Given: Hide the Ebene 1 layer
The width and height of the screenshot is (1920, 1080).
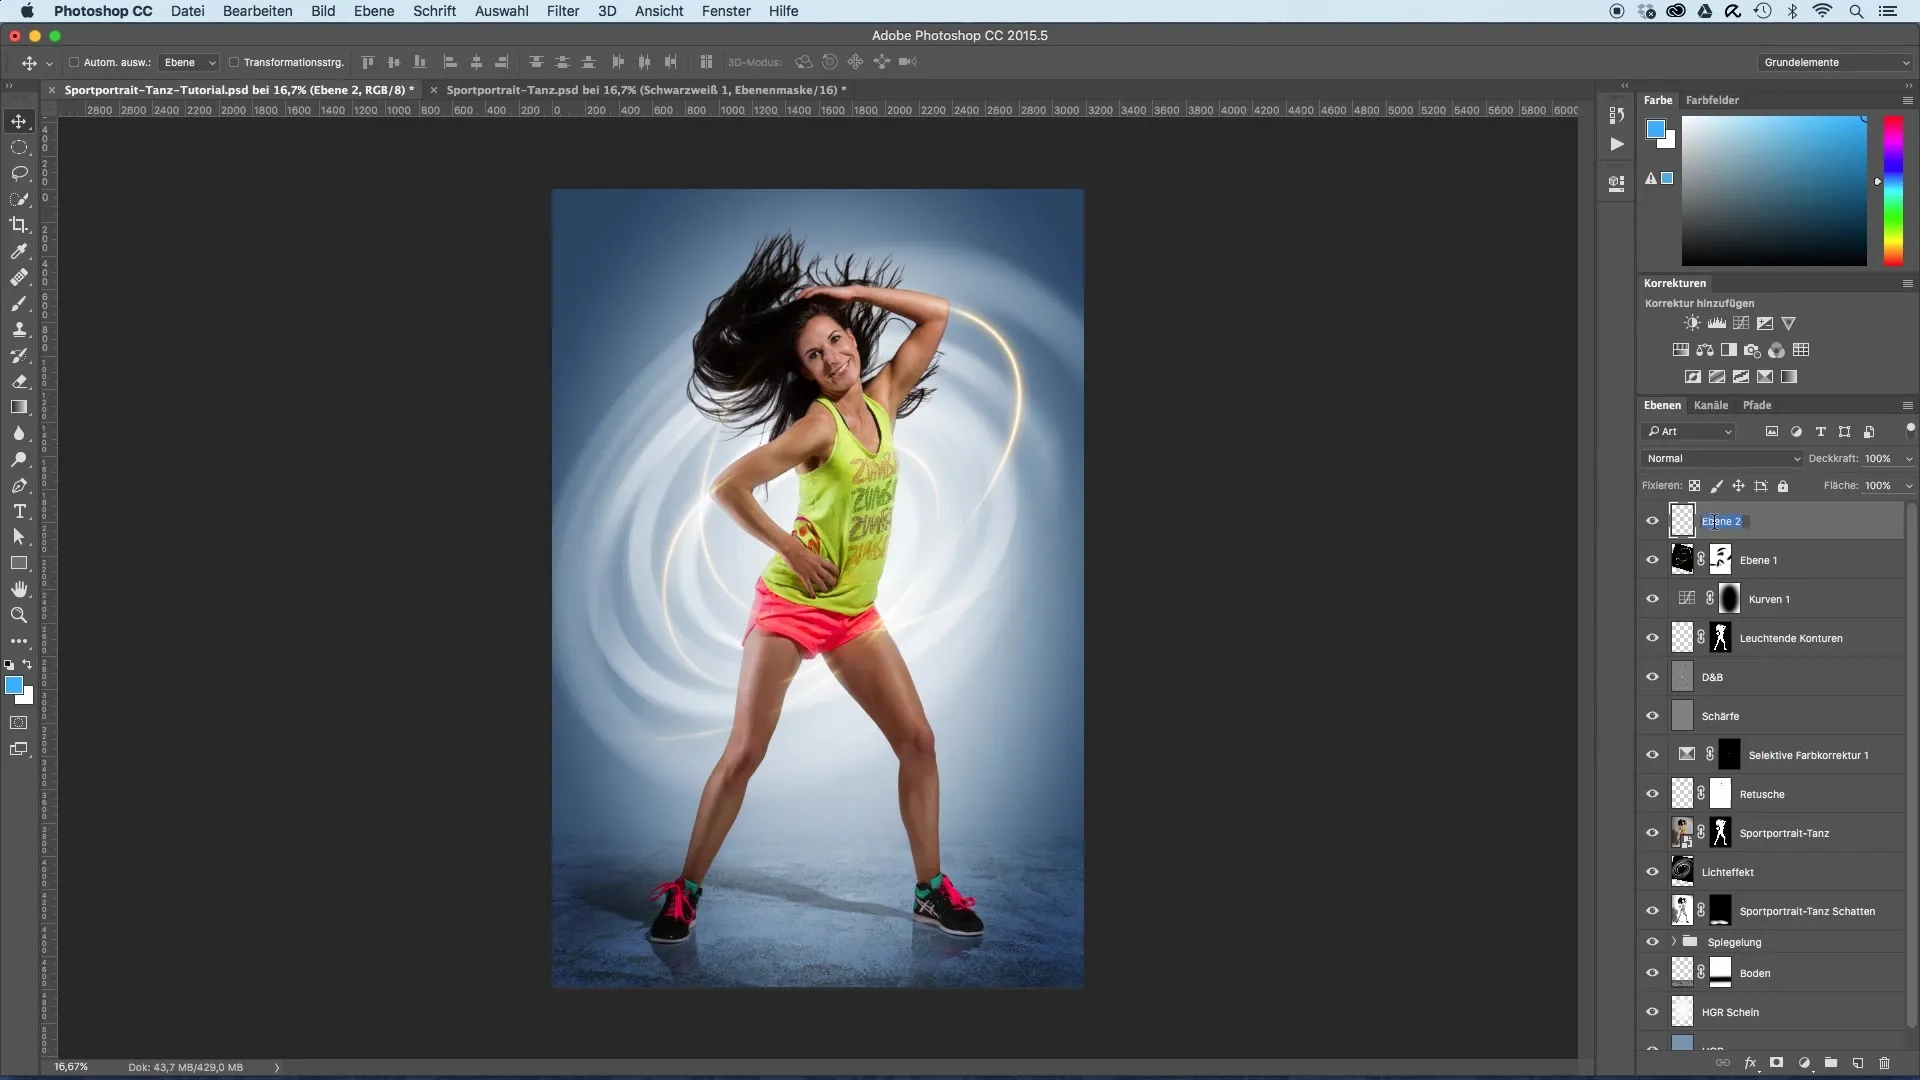Looking at the screenshot, I should tap(1652, 560).
